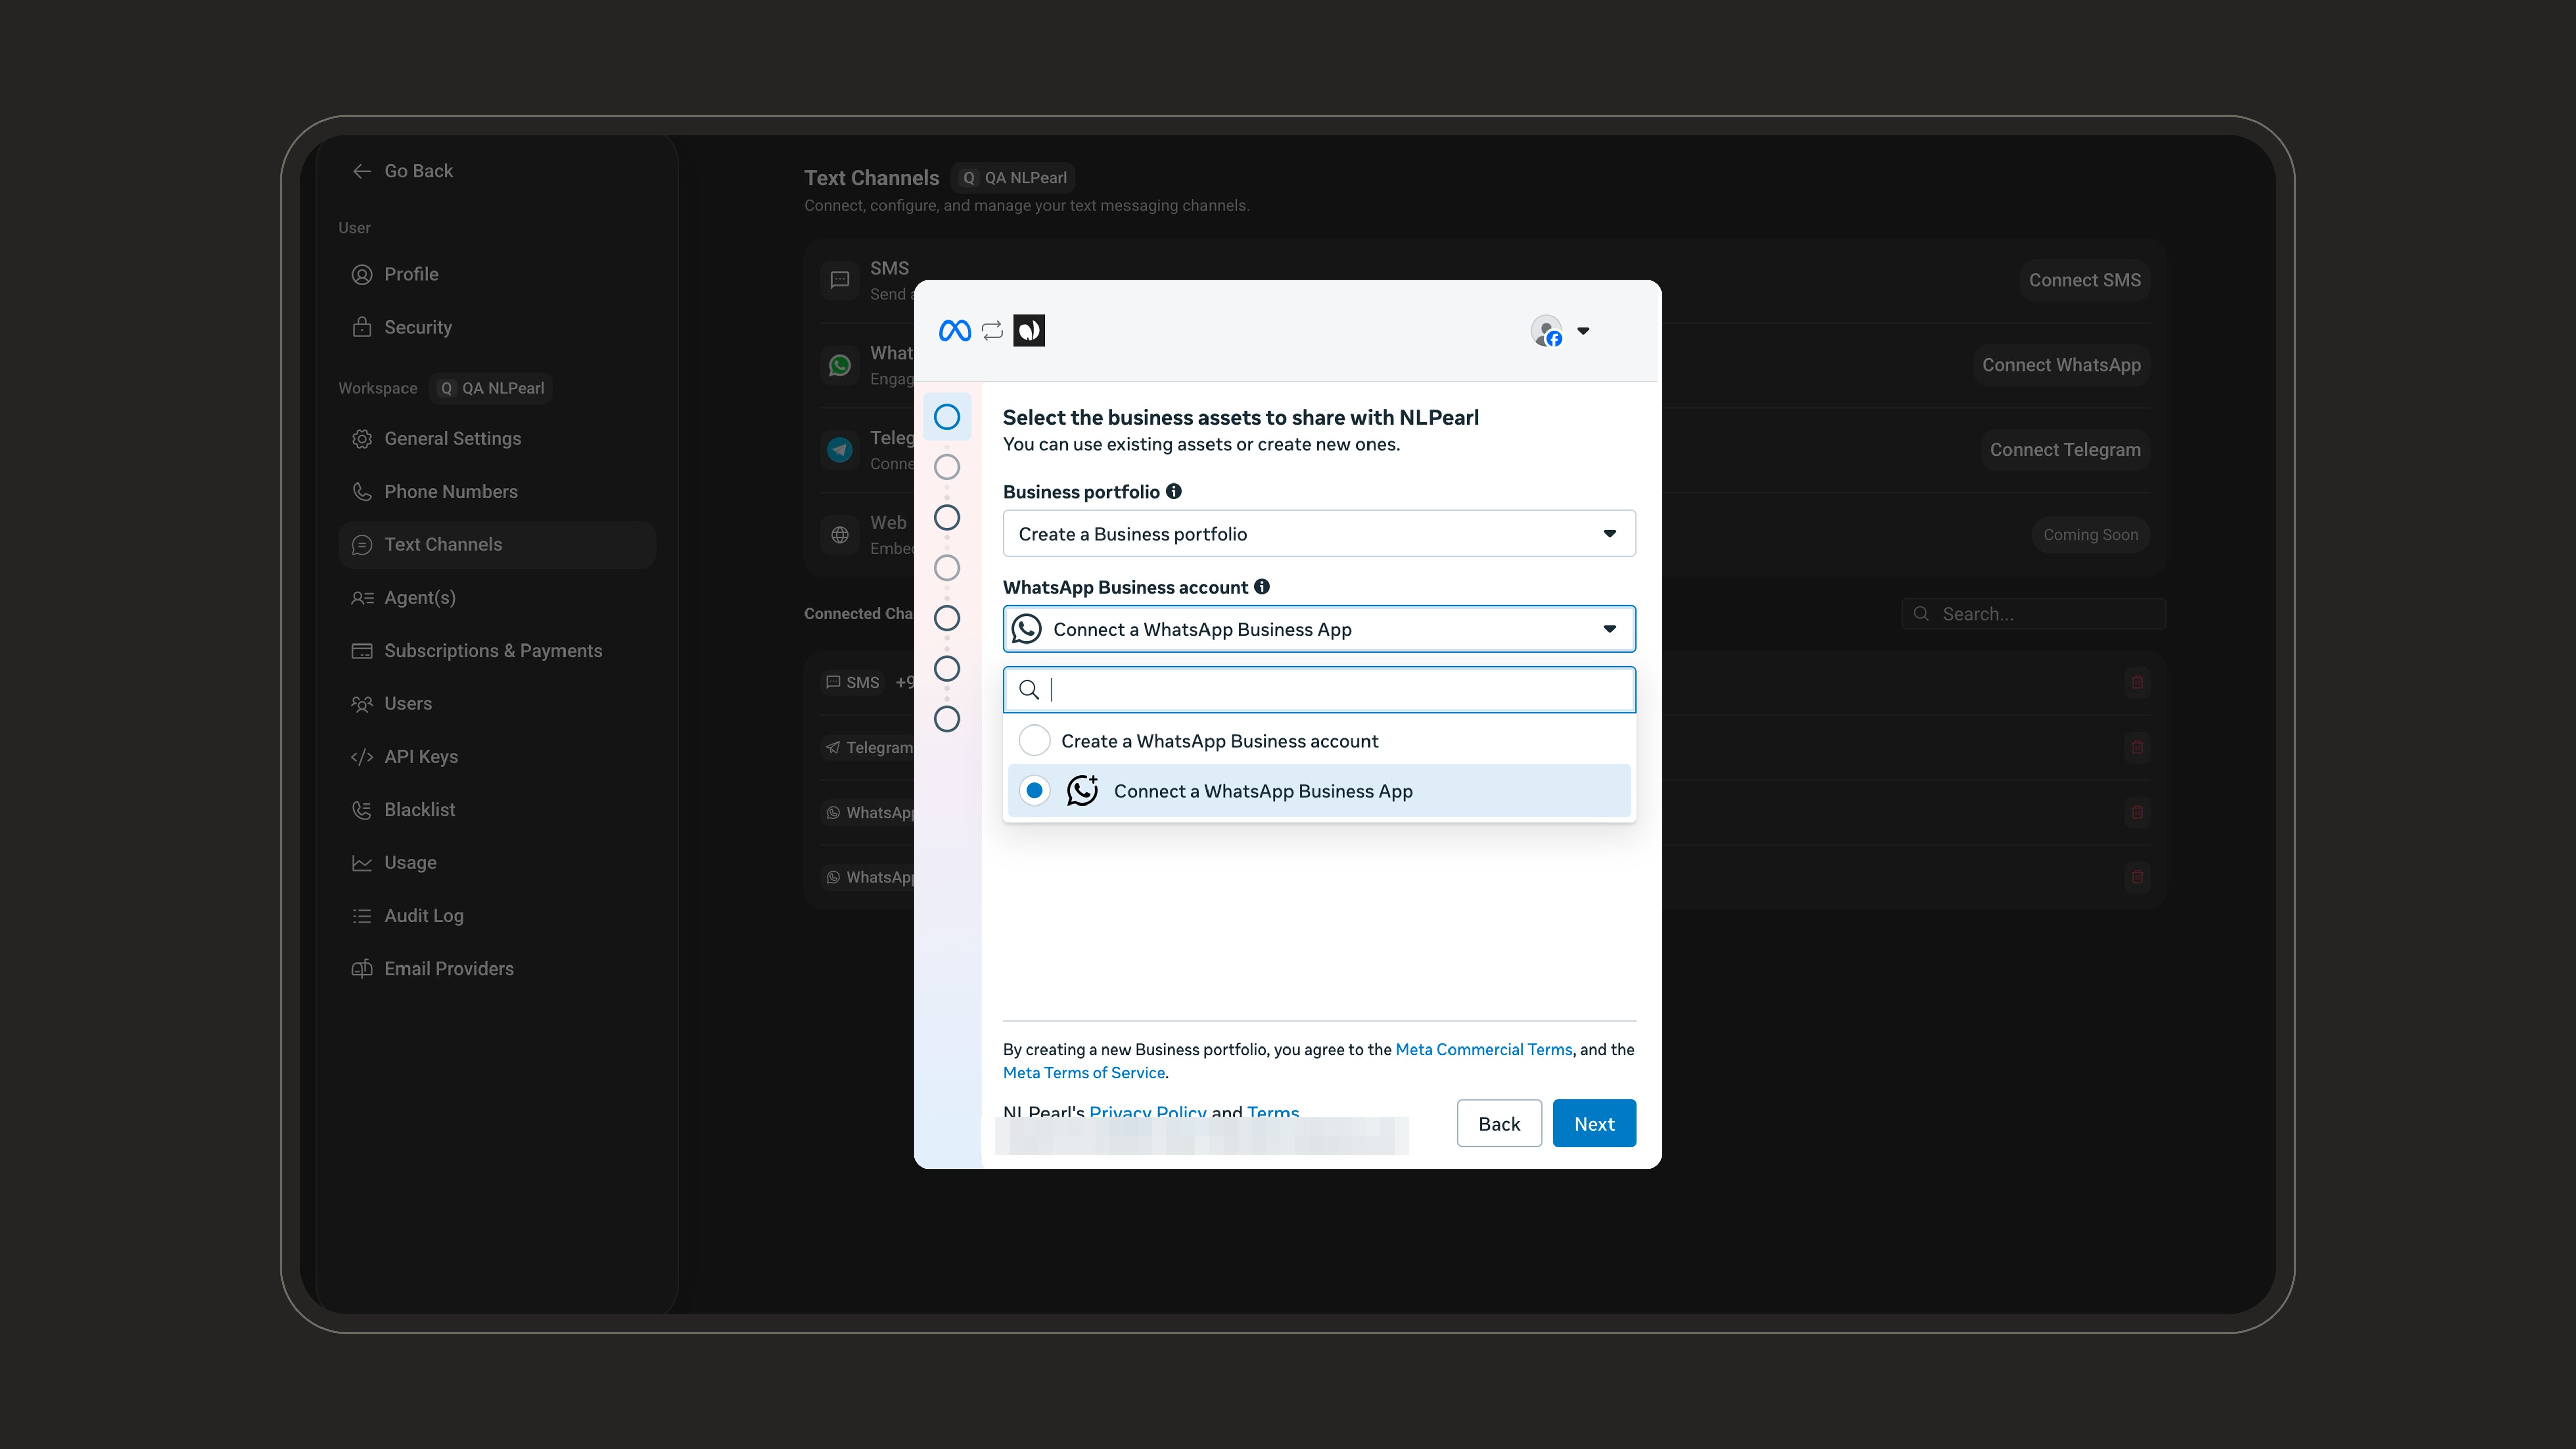The width and height of the screenshot is (2576, 1449).
Task: Click the Email Providers mailbox icon
Action: pyautogui.click(x=362, y=969)
